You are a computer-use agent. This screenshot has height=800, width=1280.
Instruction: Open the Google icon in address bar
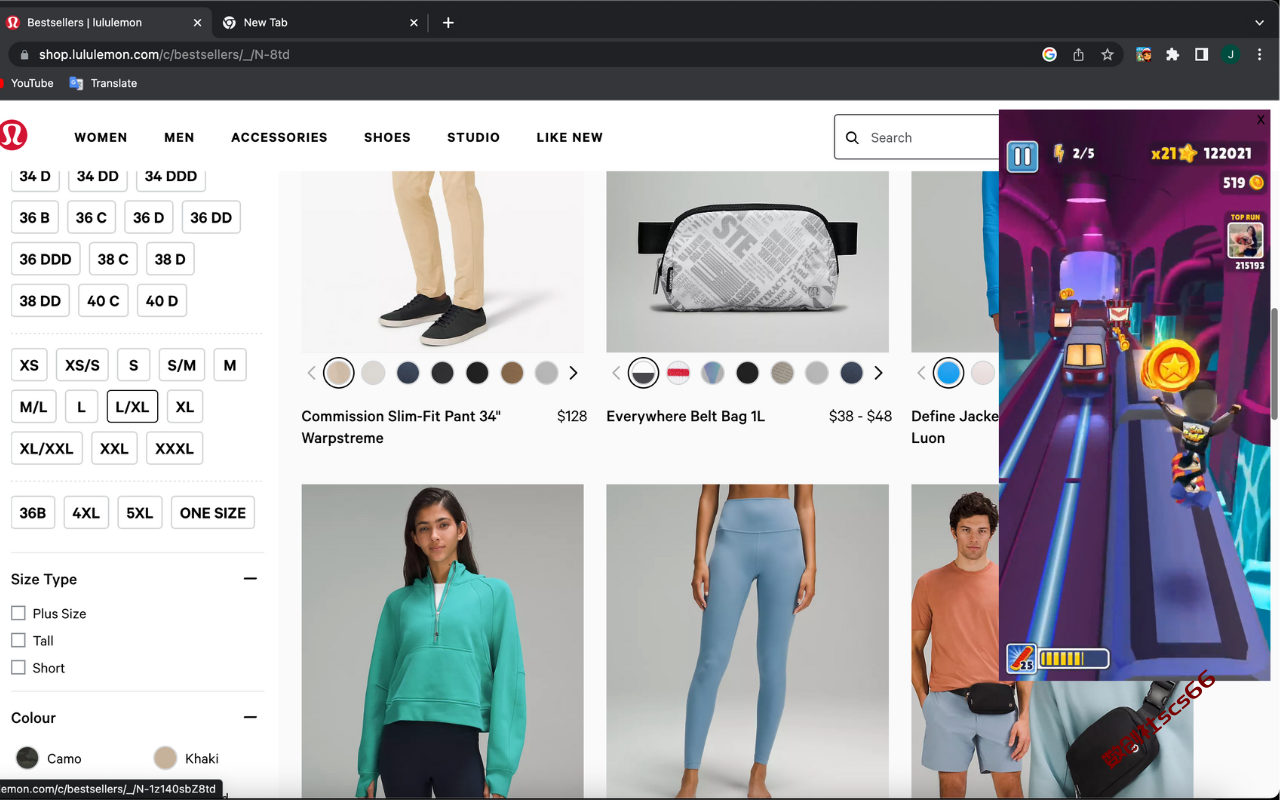(1049, 55)
